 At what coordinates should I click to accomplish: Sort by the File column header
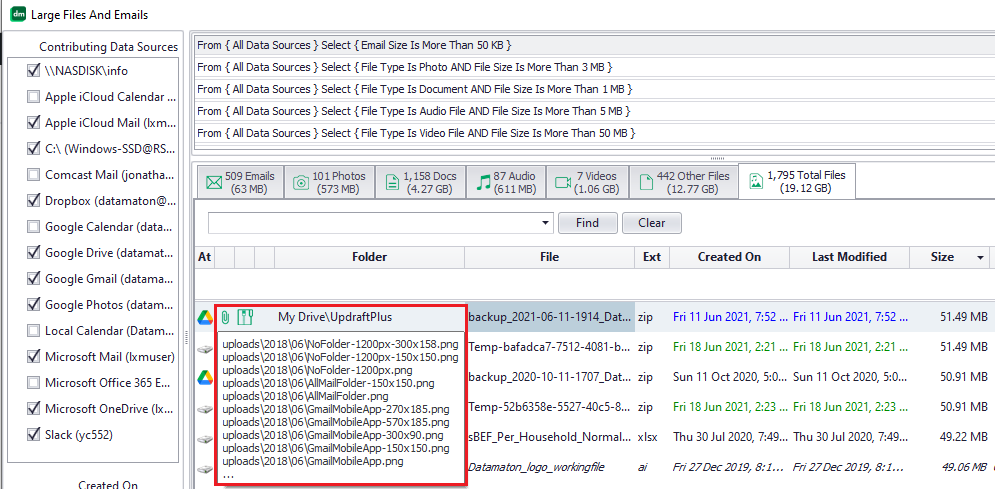tap(550, 257)
